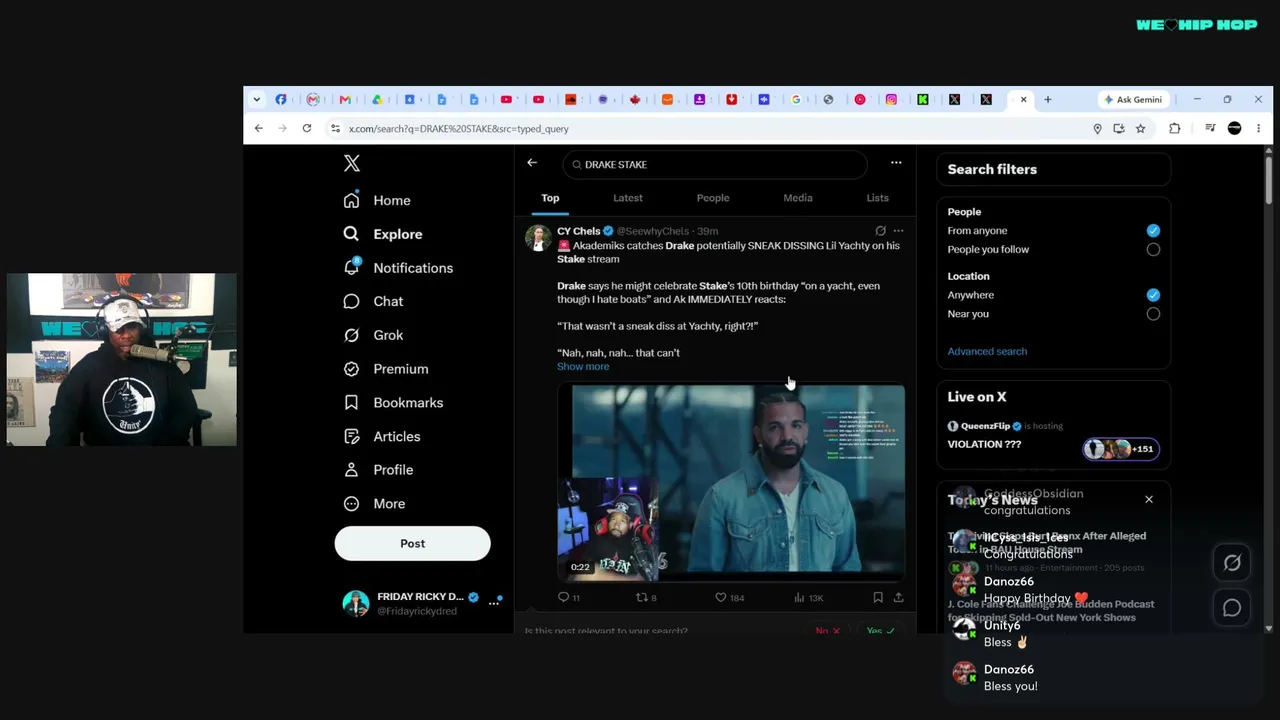Open Articles in the sidebar

(382, 436)
